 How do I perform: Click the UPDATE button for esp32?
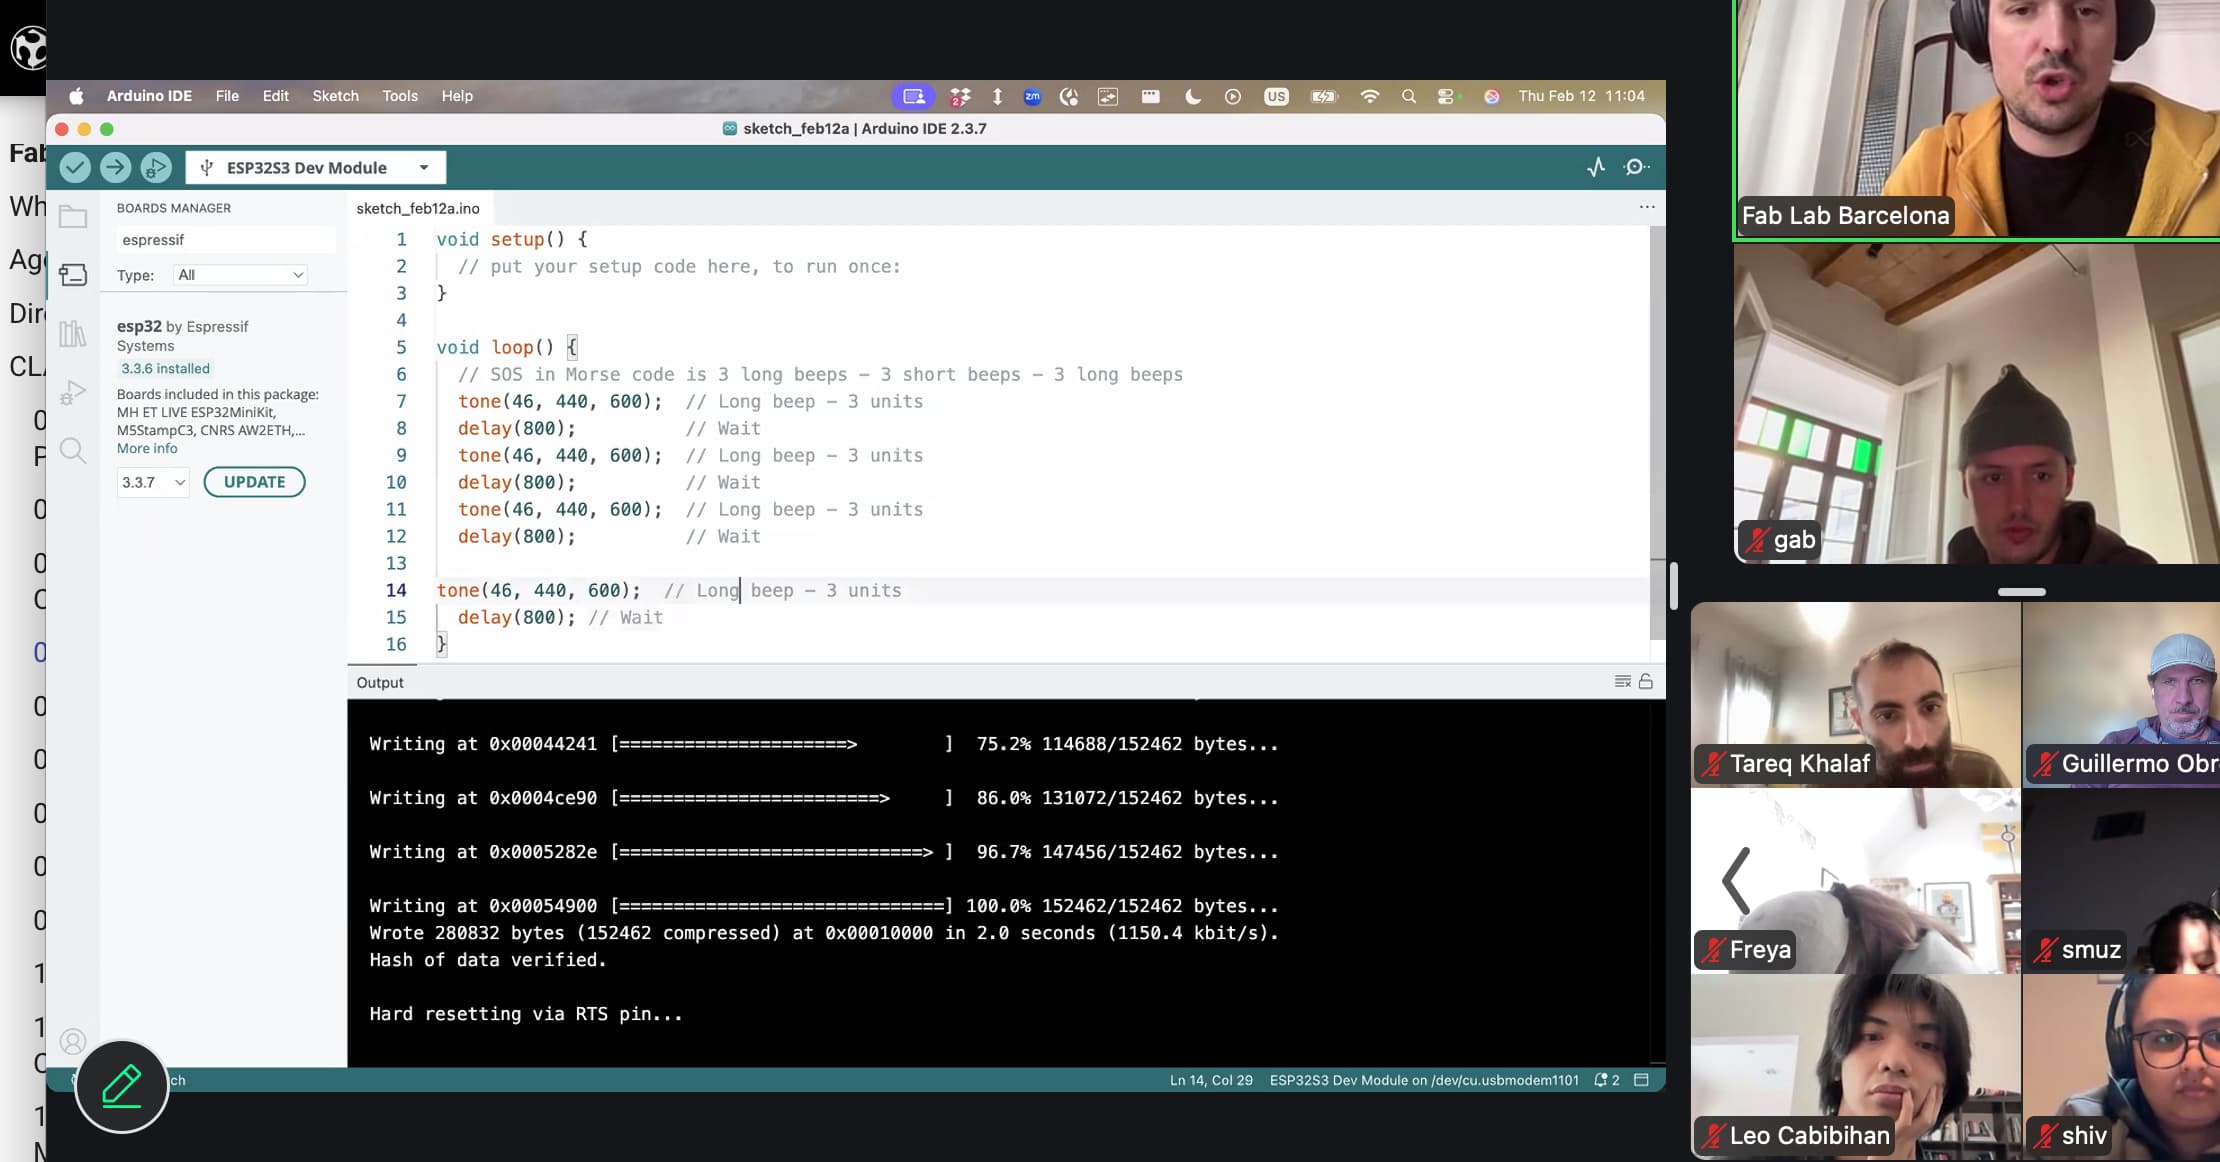pos(254,482)
